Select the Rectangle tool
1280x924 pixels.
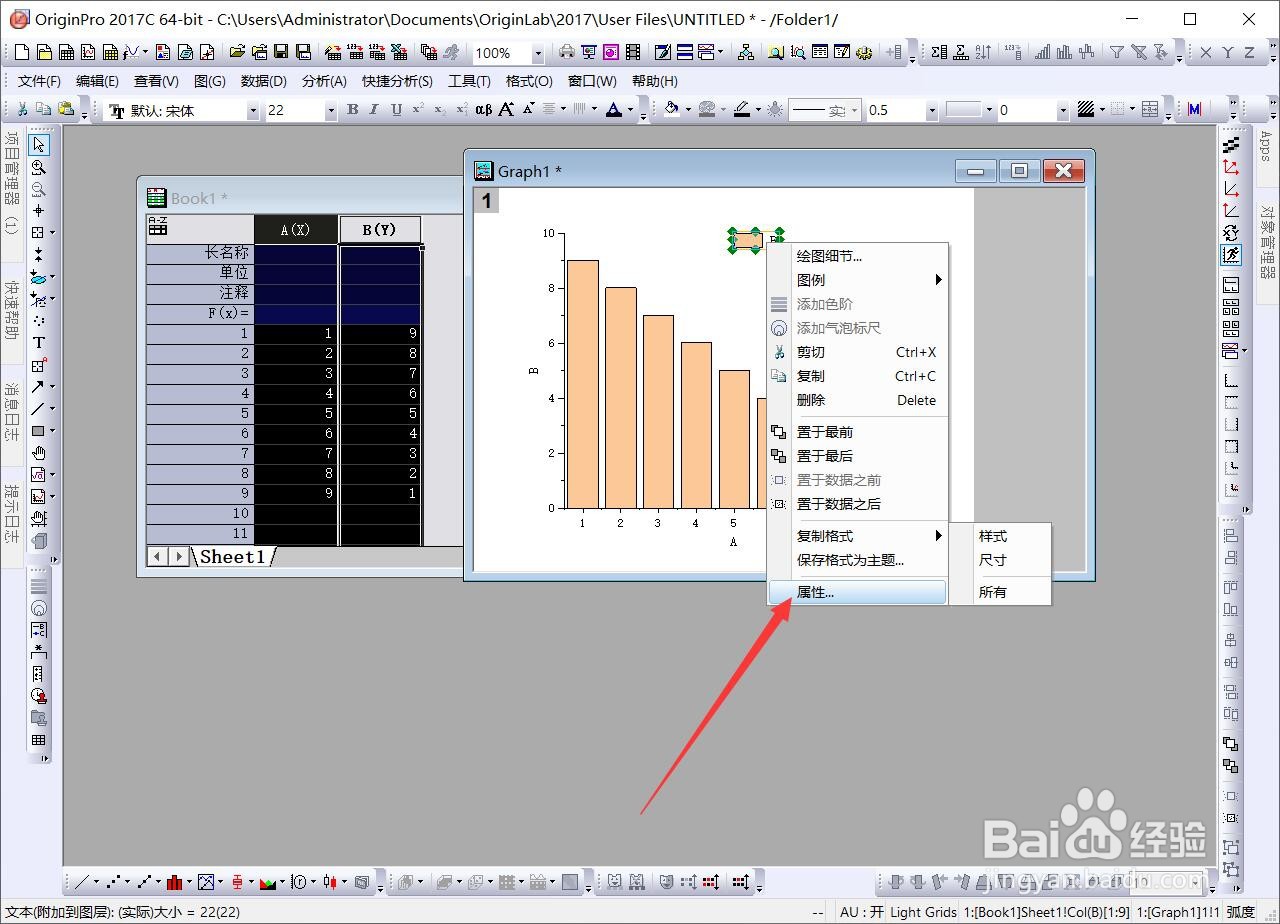tap(38, 431)
